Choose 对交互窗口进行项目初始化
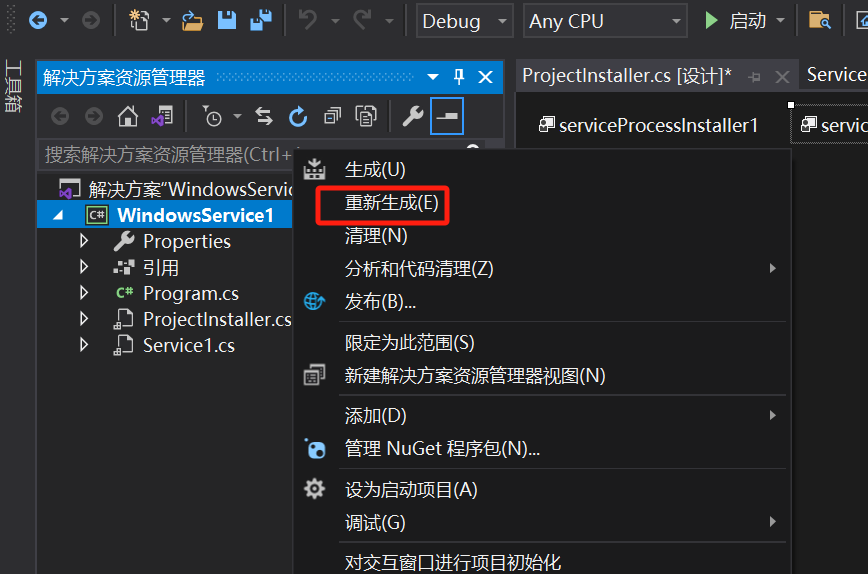This screenshot has width=868, height=574. pyautogui.click(x=453, y=563)
